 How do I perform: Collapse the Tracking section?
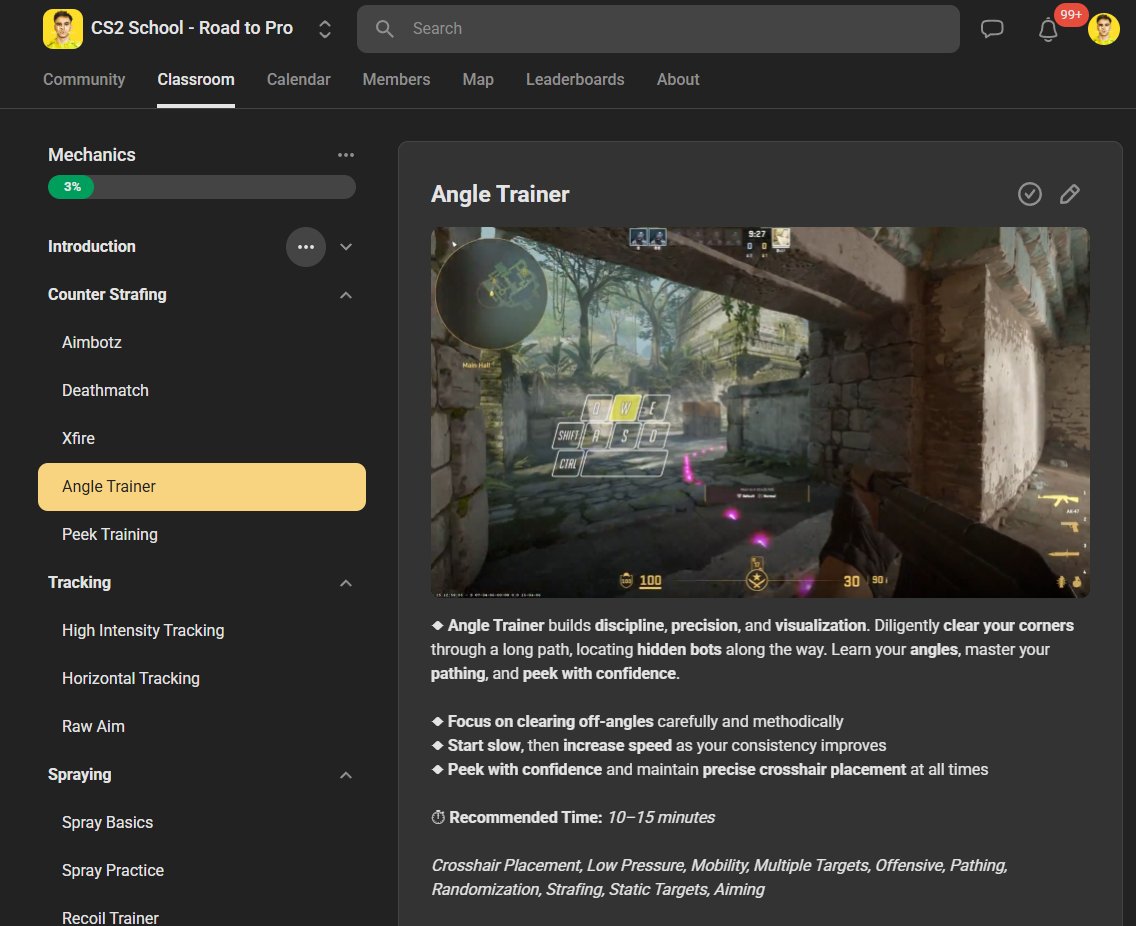coord(346,583)
